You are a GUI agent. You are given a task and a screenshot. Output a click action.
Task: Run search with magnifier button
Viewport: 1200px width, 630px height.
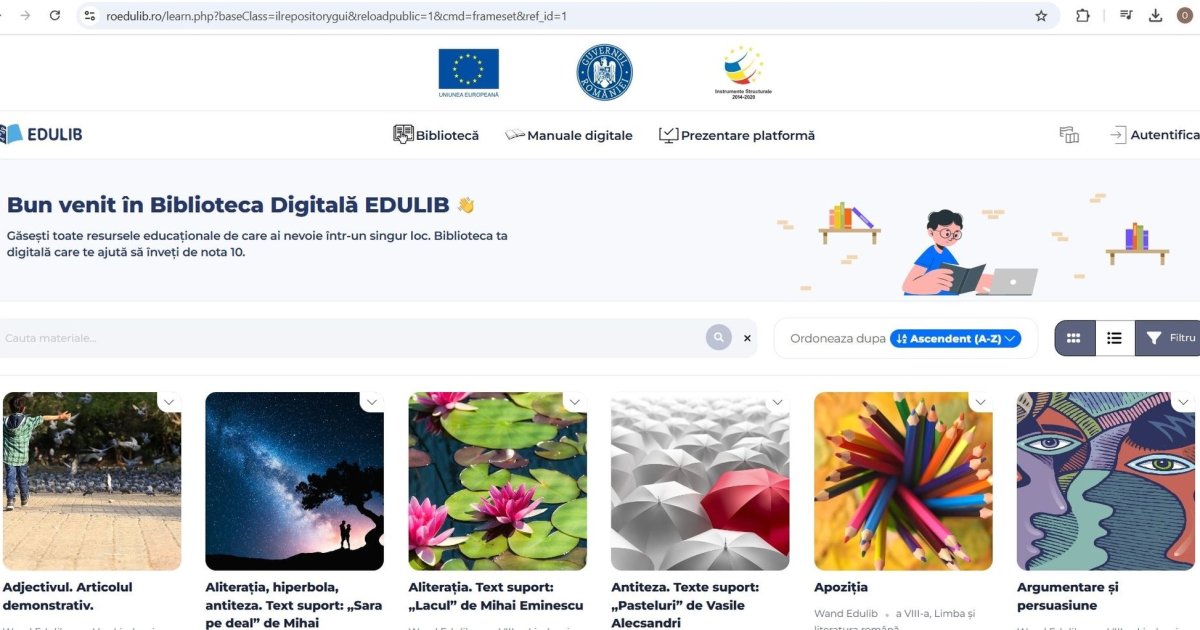coord(719,338)
